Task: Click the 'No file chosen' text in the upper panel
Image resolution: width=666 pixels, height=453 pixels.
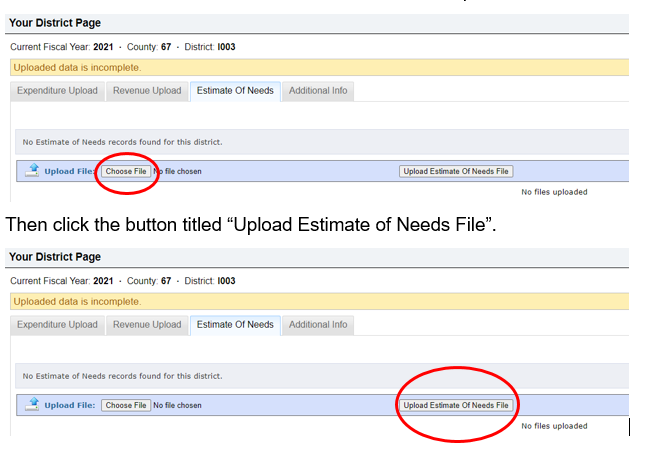Action: tap(177, 171)
